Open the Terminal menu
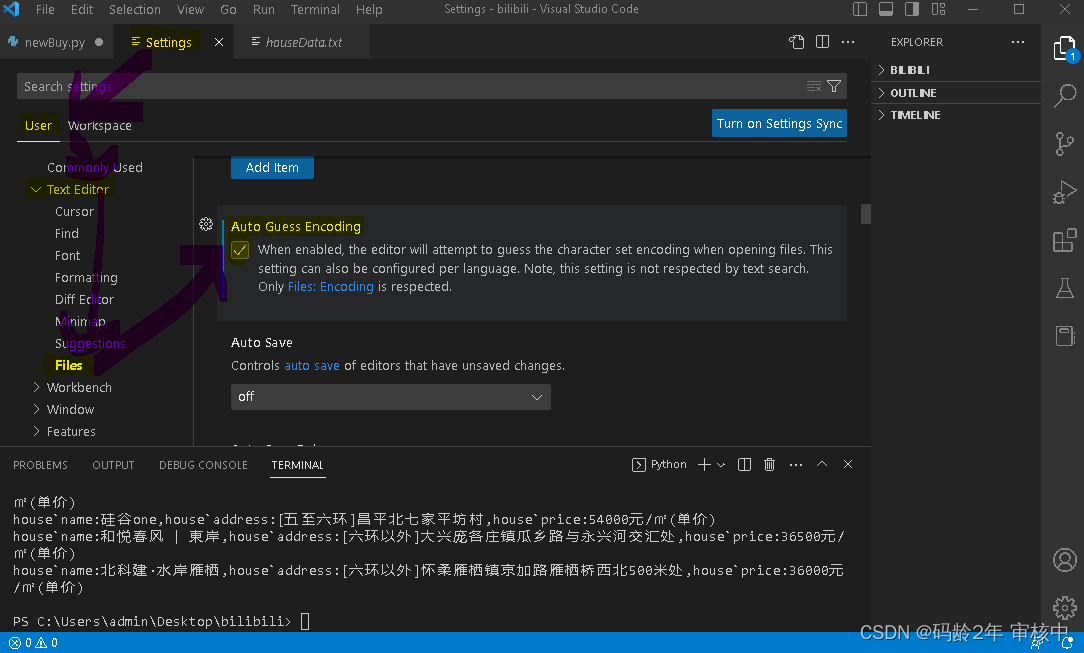1084x653 pixels. 315,10
